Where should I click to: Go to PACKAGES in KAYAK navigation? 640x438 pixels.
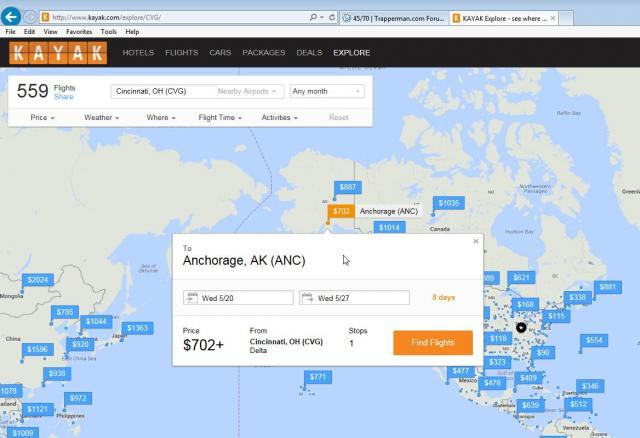(264, 53)
